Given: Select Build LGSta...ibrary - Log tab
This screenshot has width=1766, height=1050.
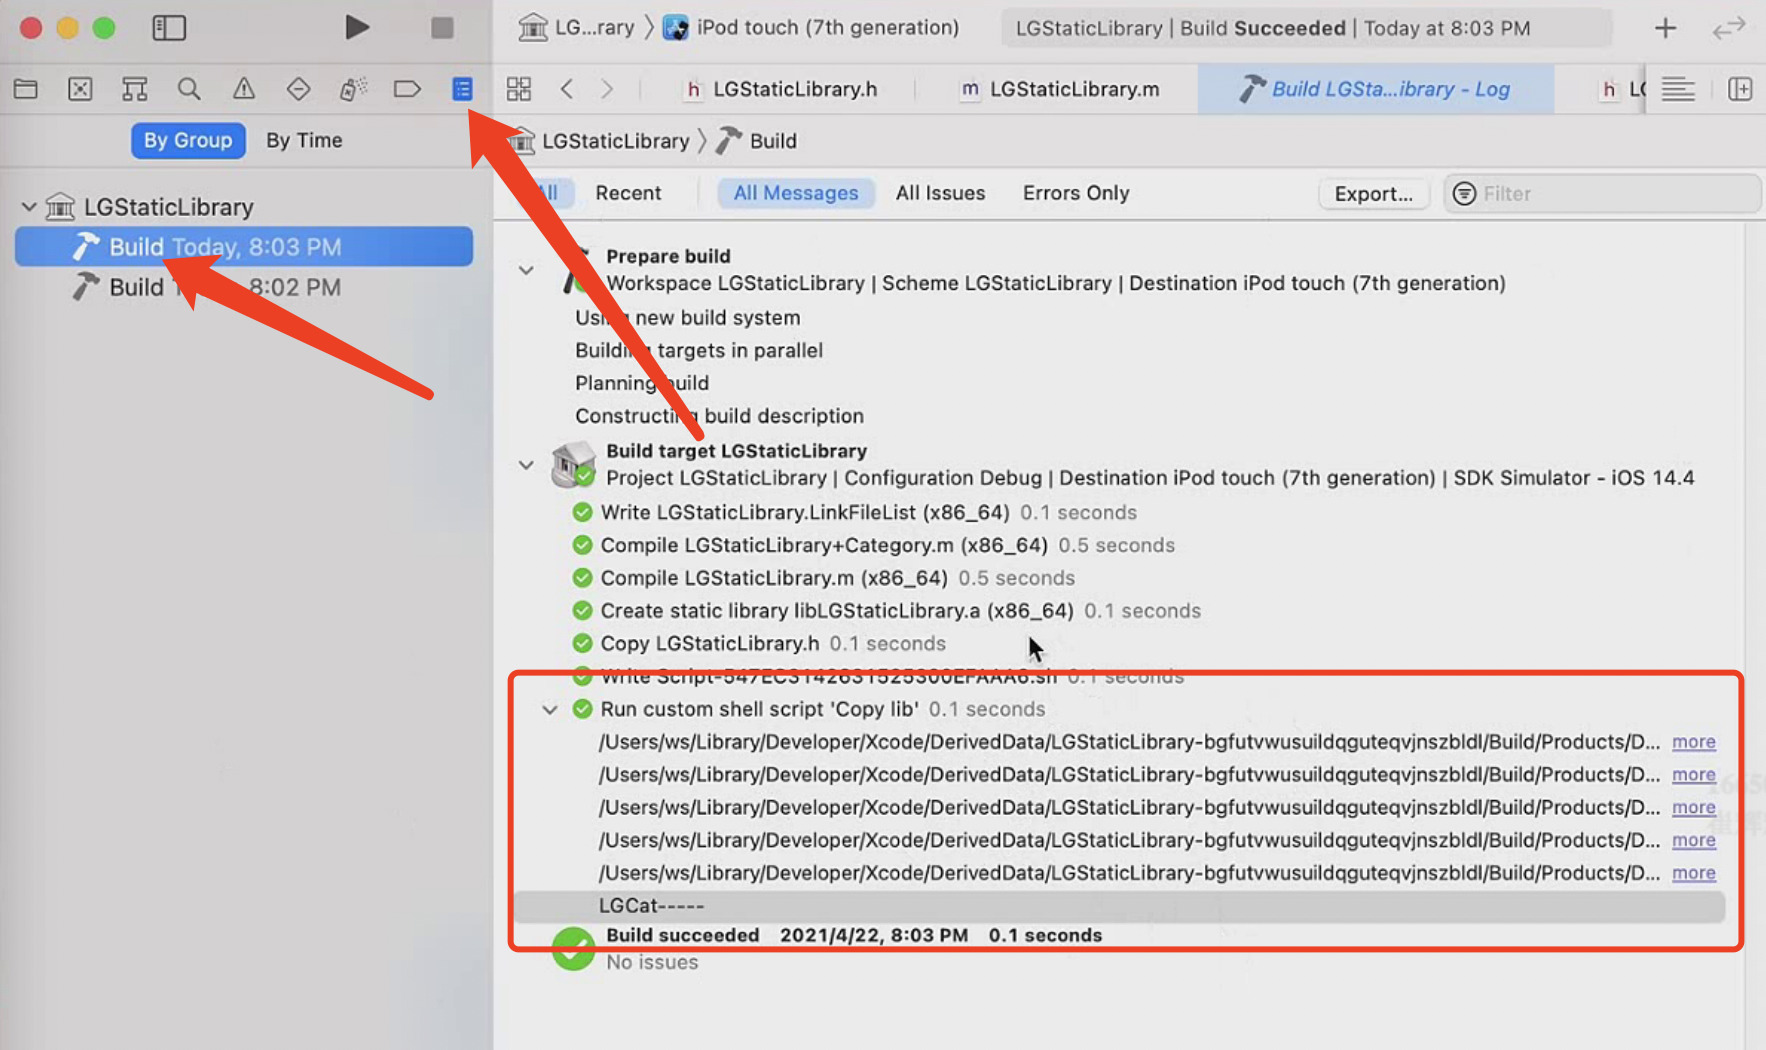Looking at the screenshot, I should coord(1375,89).
